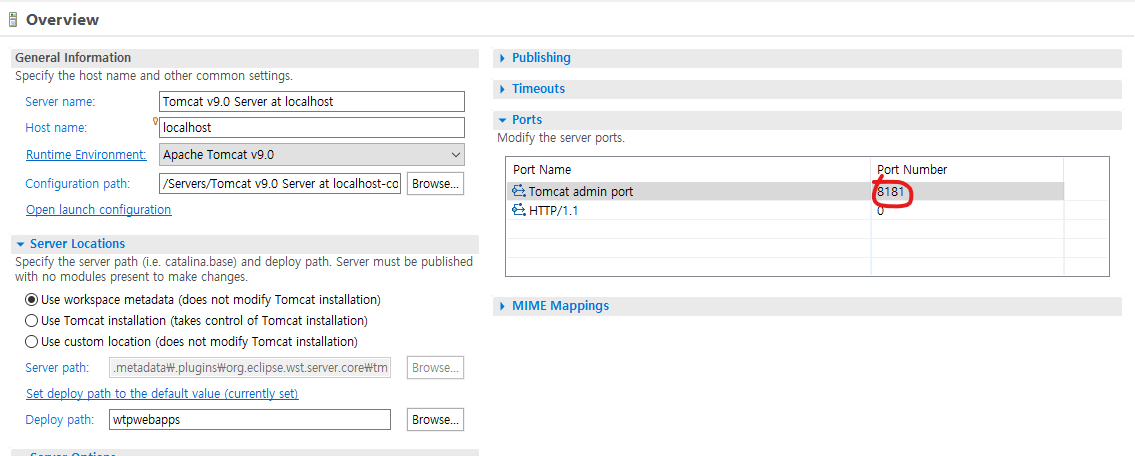Expand the Publishing section
The image size is (1135, 456).
502,58
